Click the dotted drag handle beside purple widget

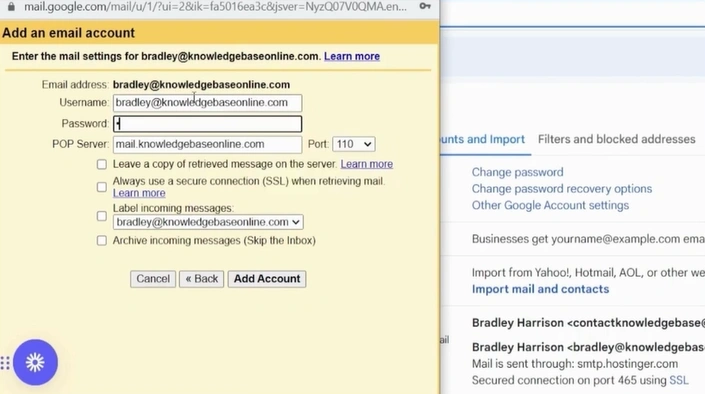point(5,363)
